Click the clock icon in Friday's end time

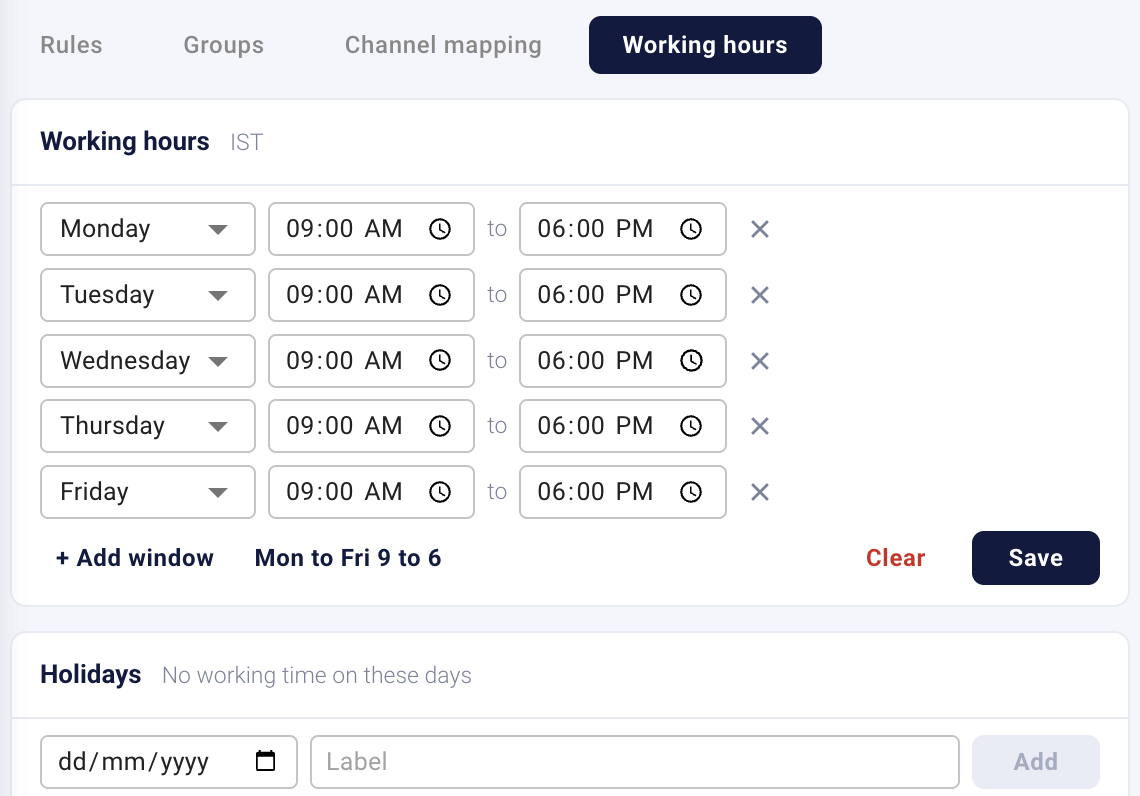(691, 492)
